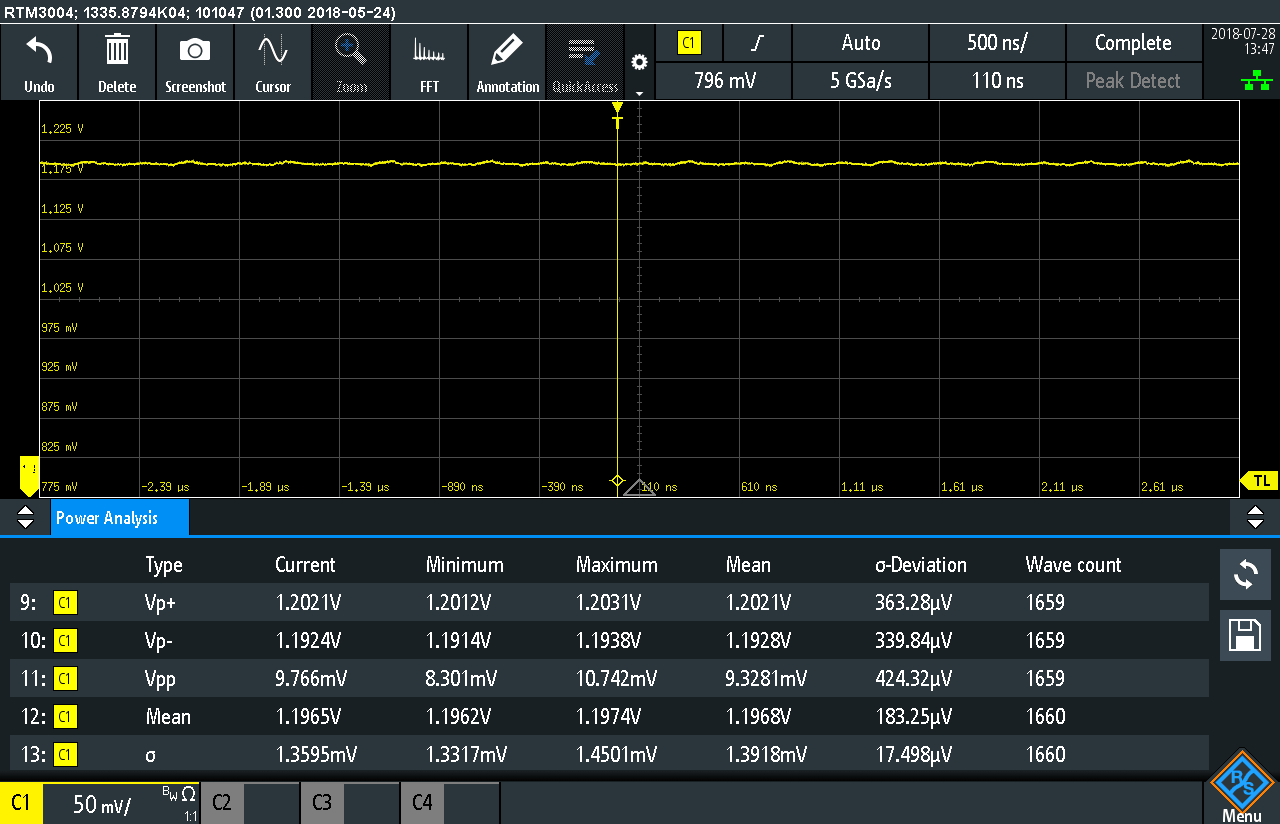Click the Undo toolbar icon
This screenshot has height=824, width=1280.
(39, 62)
